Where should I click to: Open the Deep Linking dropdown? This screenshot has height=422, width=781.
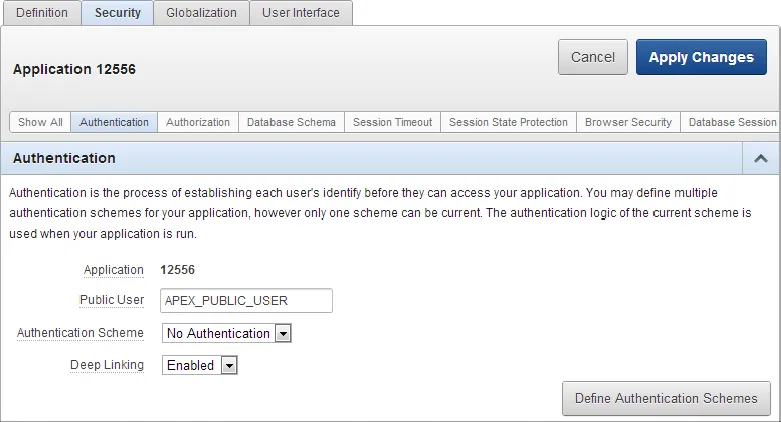click(x=200, y=365)
